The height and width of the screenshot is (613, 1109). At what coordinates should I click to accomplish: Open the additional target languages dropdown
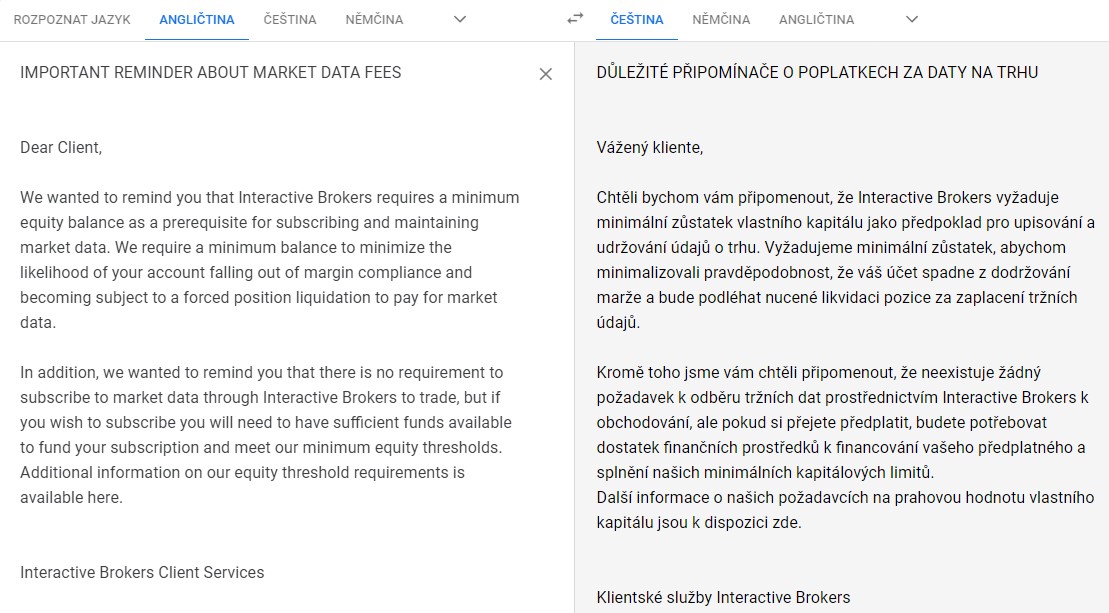(911, 18)
